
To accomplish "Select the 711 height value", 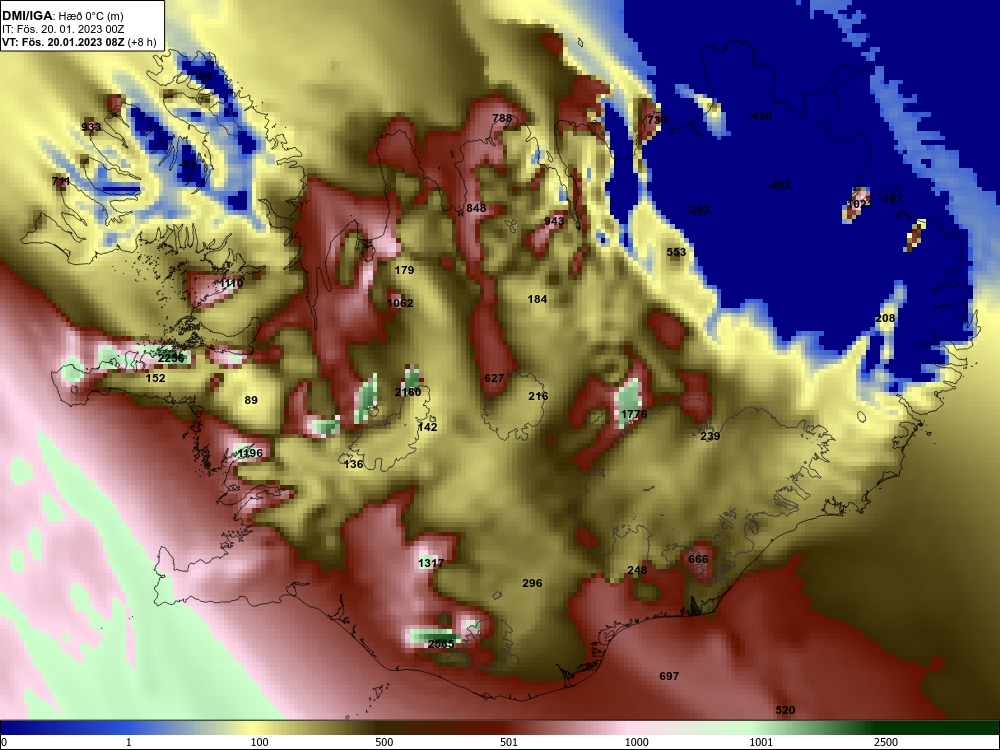I will pos(61,182).
